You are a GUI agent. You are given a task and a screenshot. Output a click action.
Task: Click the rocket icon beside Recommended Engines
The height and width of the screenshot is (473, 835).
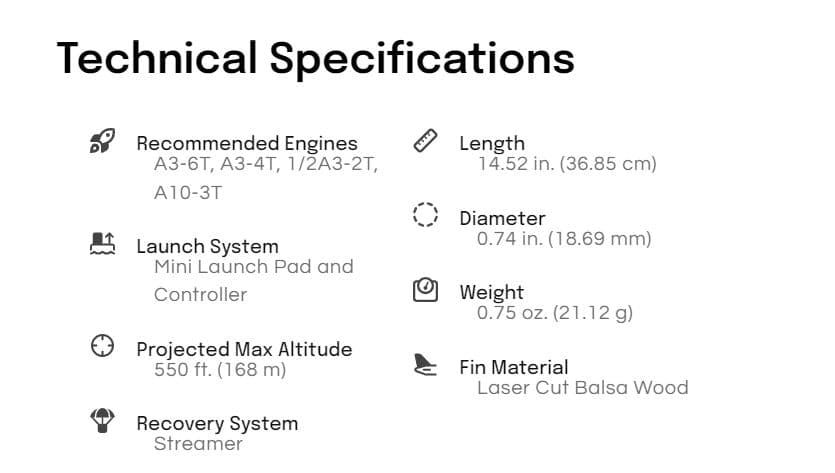click(102, 141)
